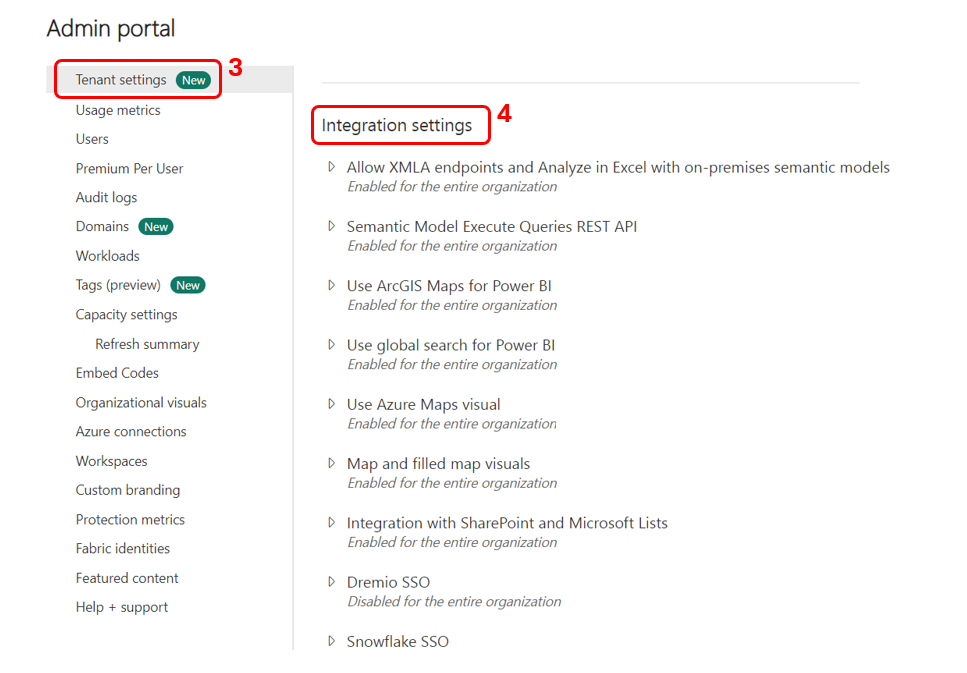Open Help + support
The image size is (967, 673).
[121, 607]
